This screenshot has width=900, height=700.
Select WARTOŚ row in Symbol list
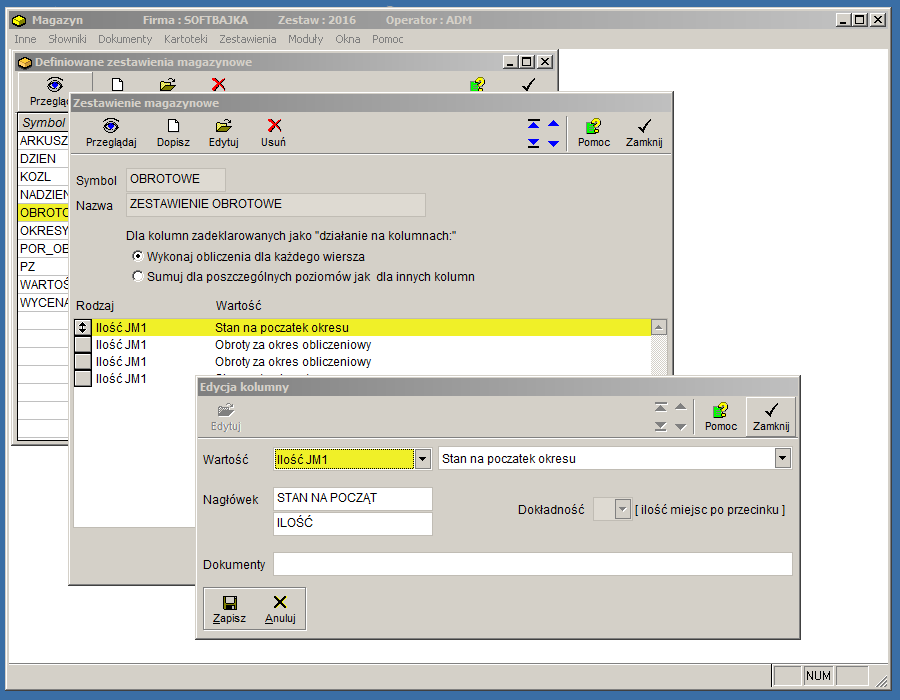(x=44, y=285)
